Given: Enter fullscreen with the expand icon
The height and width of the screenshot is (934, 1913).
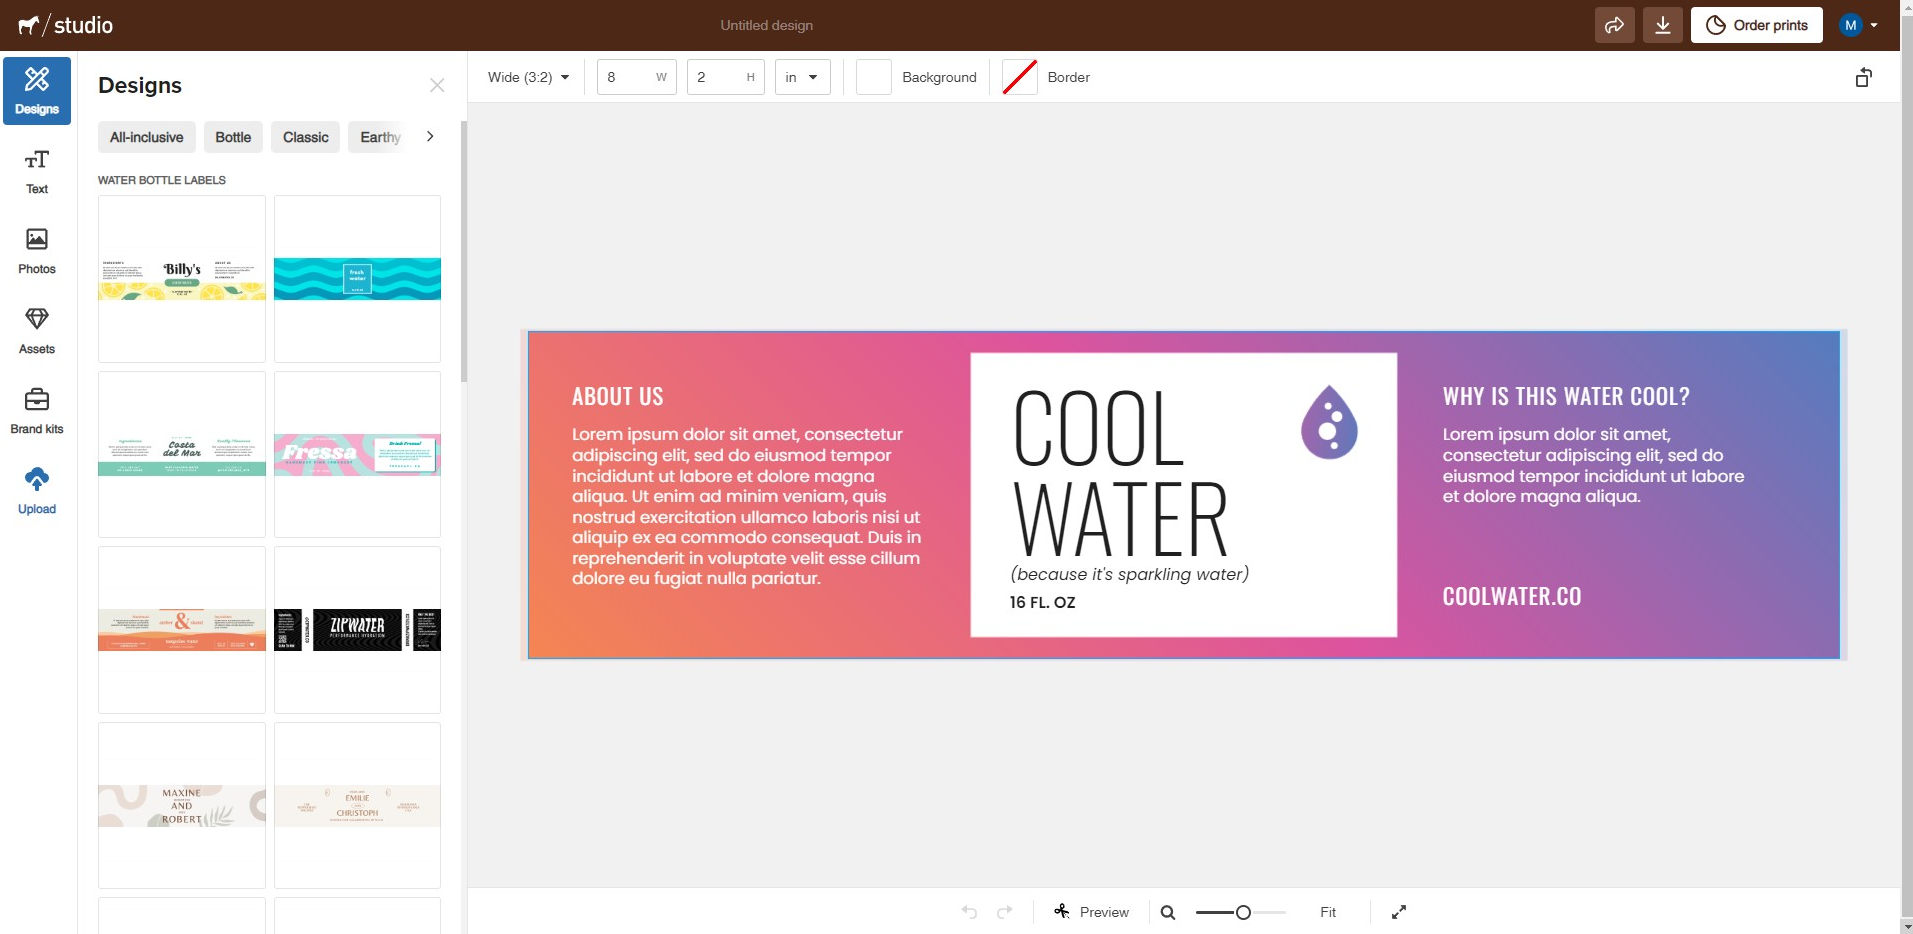Looking at the screenshot, I should click(1398, 911).
